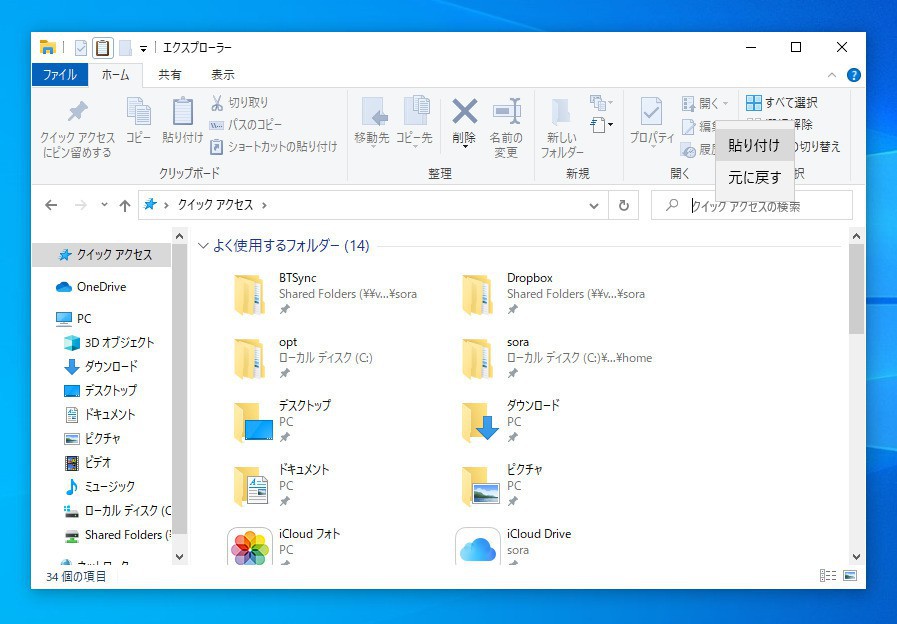The width and height of the screenshot is (897, 624).
Task: Go back with the left arrow
Action: click(51, 205)
